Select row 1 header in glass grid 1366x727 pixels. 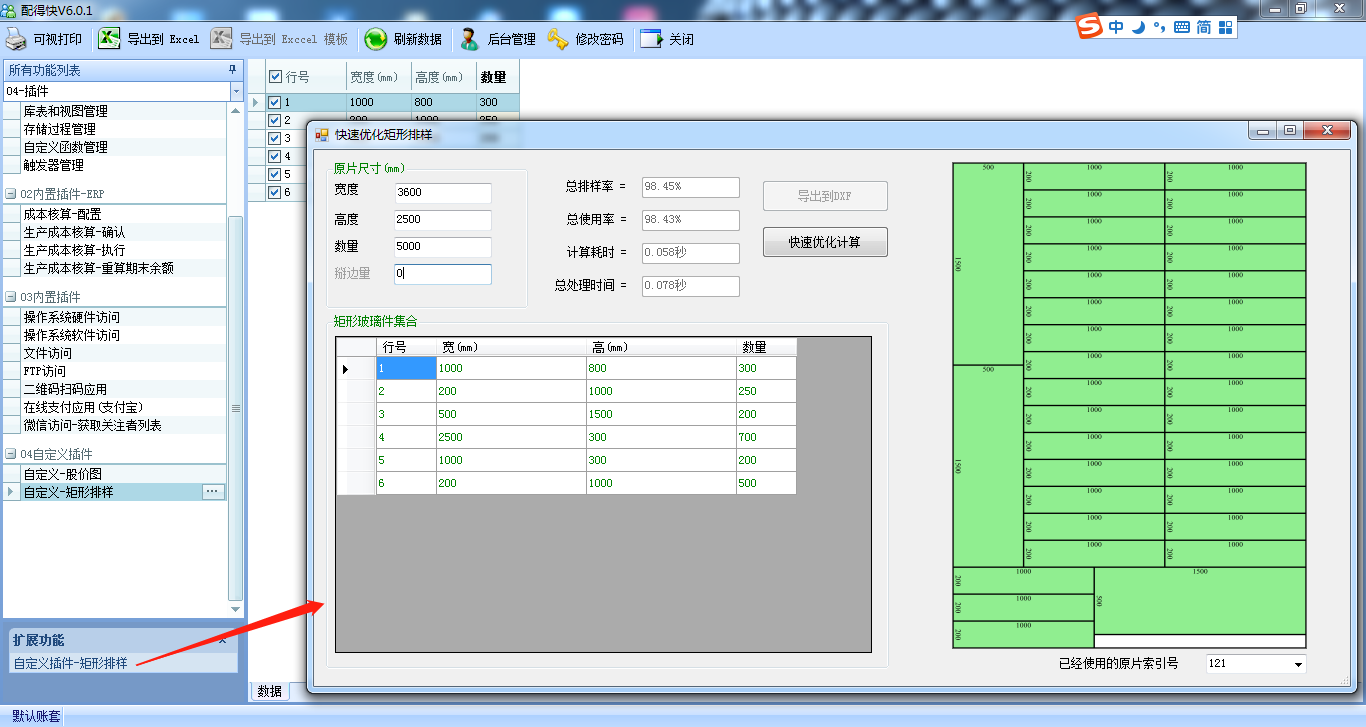click(356, 368)
